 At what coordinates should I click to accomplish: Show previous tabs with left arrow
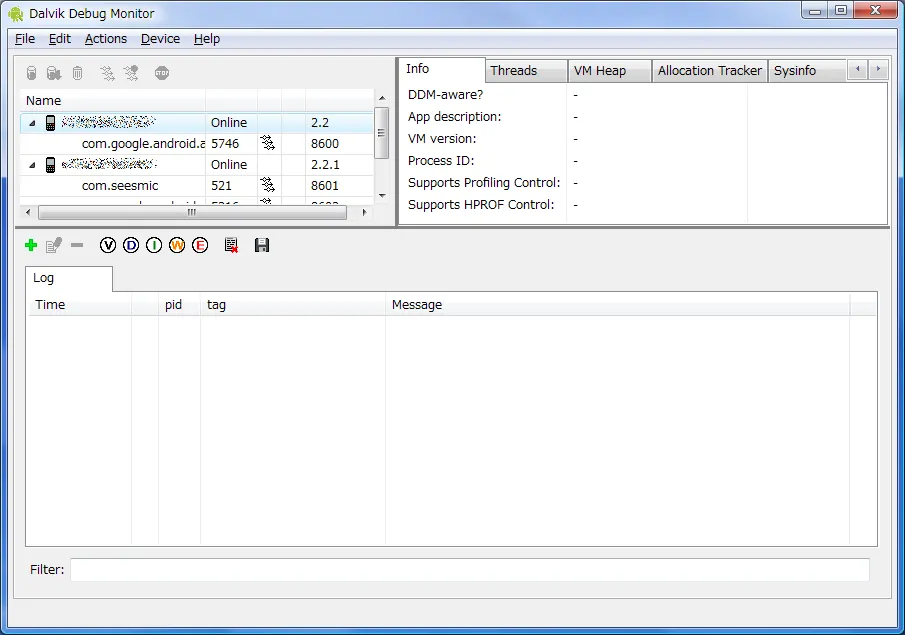(x=858, y=69)
